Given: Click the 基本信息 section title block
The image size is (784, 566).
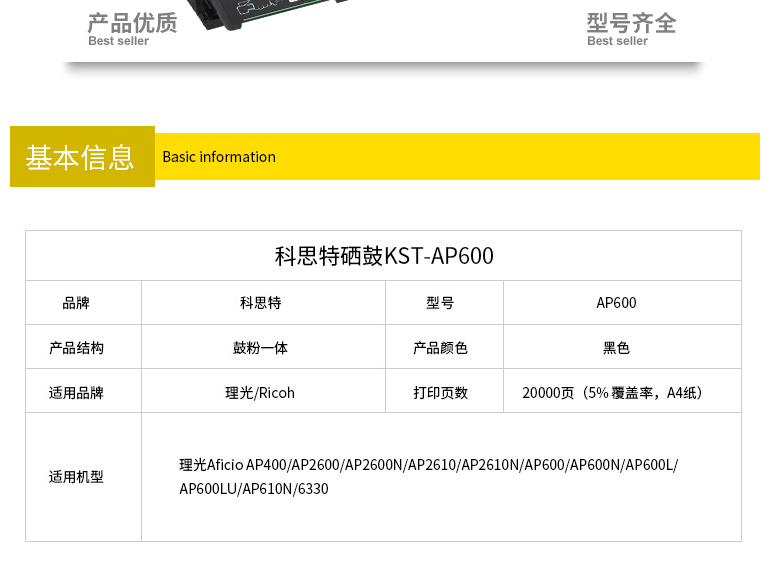Looking at the screenshot, I should (82, 156).
